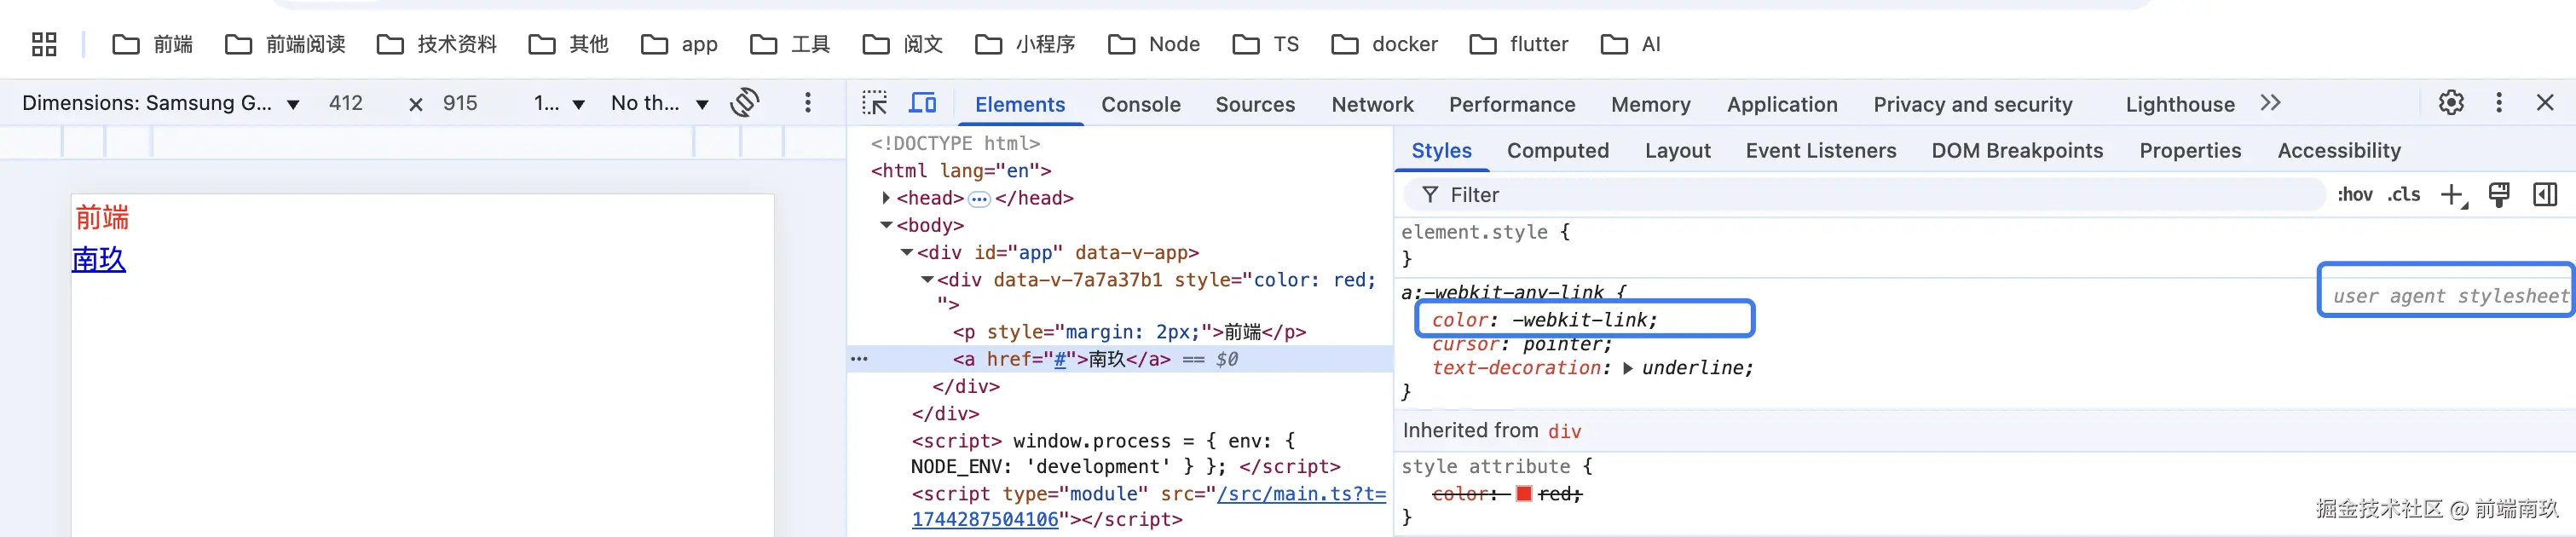The width and height of the screenshot is (2576, 537).
Task: Click the red color swatch
Action: [x=1523, y=493]
